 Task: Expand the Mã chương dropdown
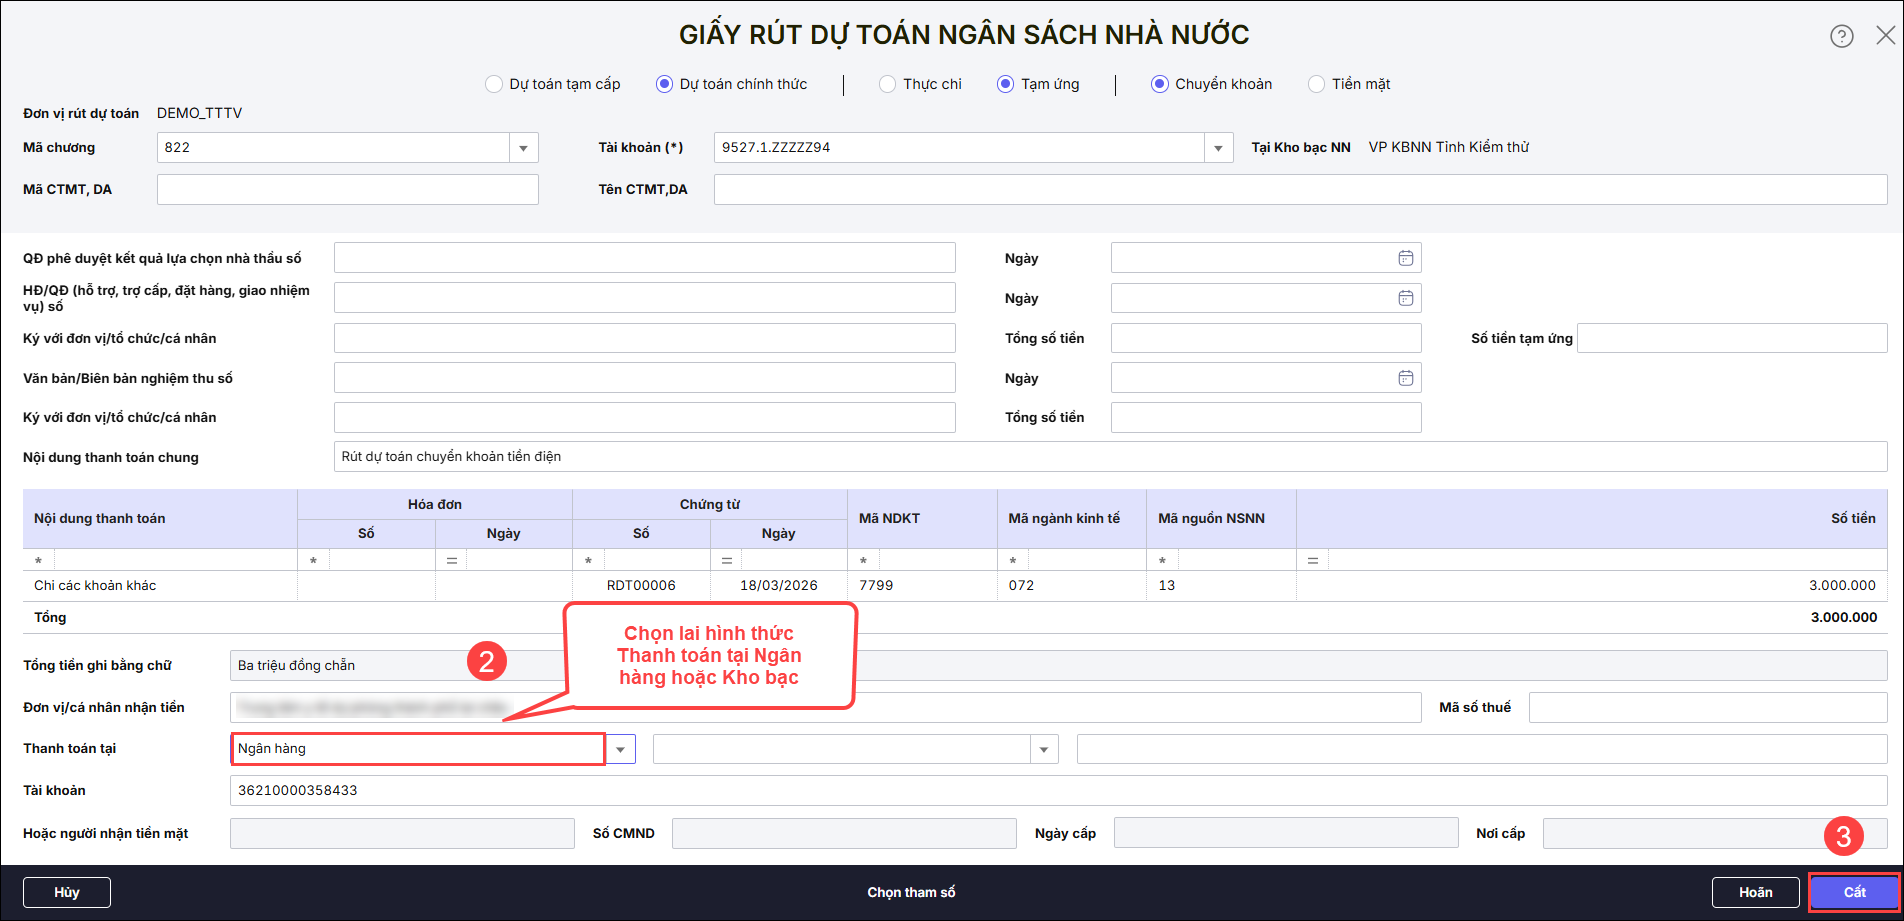click(523, 148)
